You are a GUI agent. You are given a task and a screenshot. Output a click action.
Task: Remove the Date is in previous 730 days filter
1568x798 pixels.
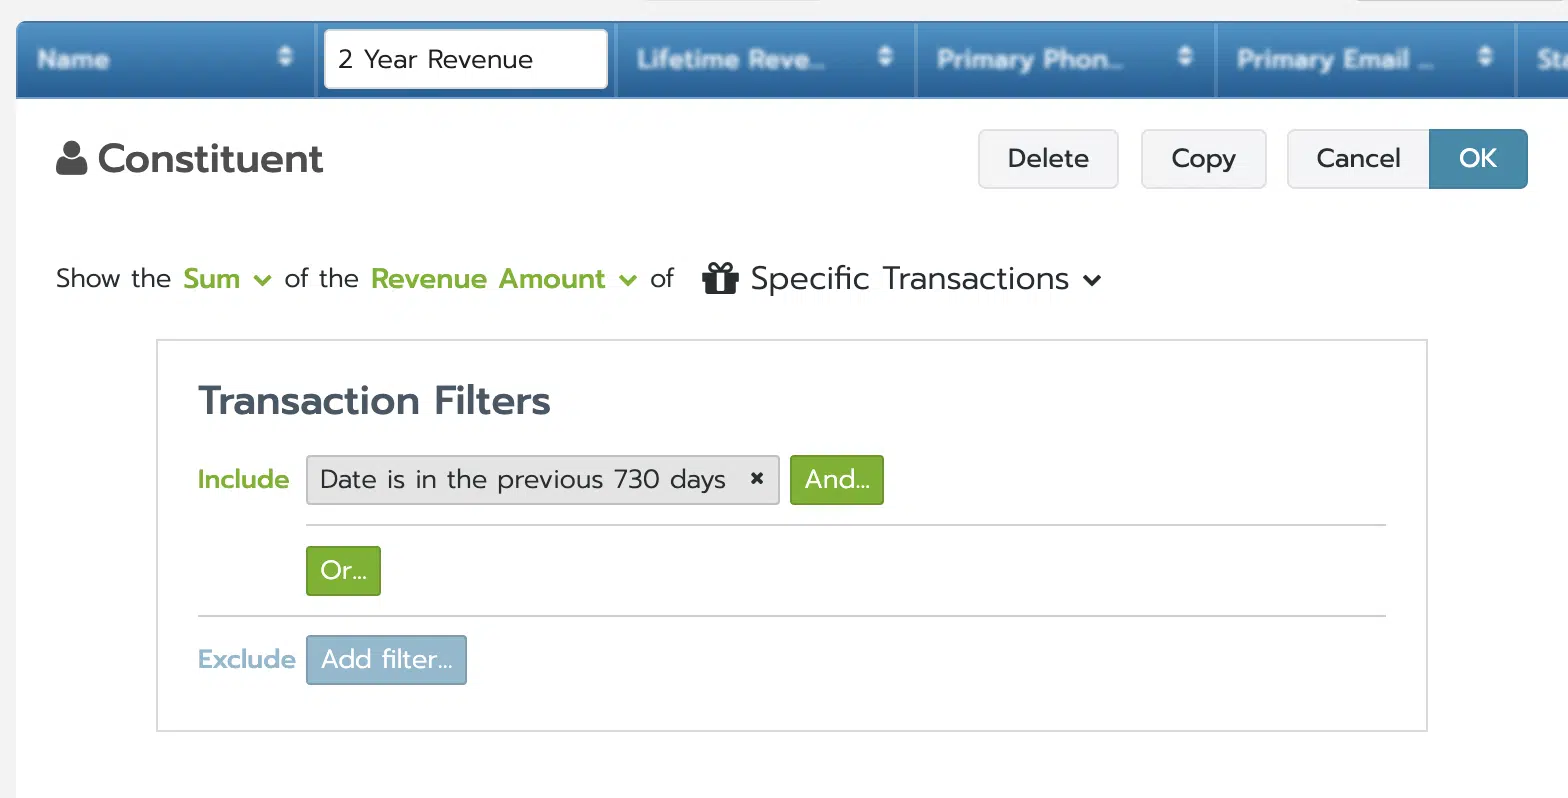pyautogui.click(x=757, y=479)
